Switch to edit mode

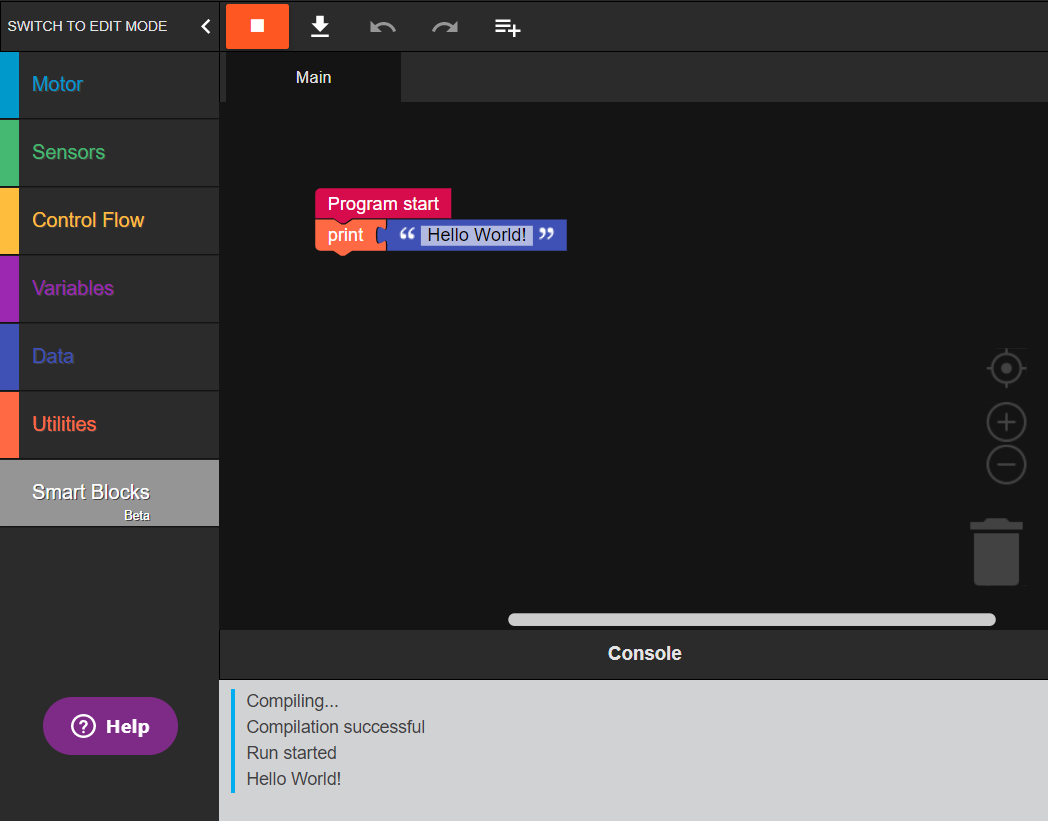88,26
